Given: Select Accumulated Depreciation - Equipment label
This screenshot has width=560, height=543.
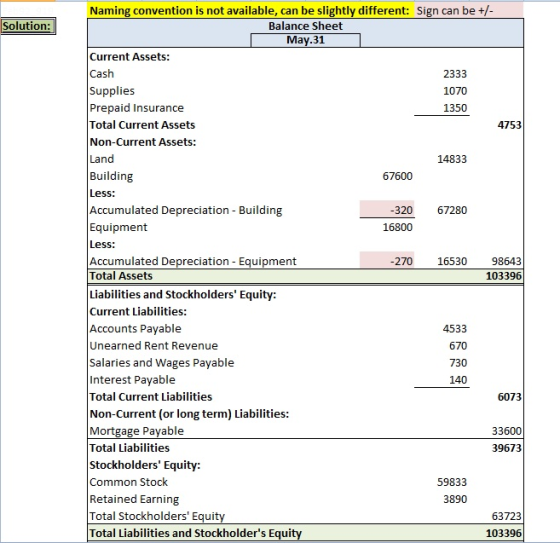Looking at the screenshot, I should (x=193, y=261).
